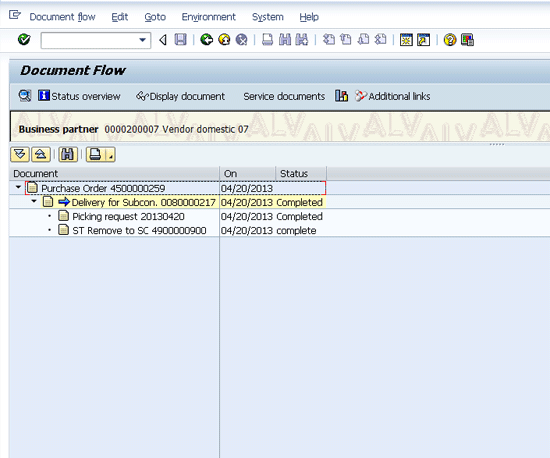Click inside the command input field
Screen dimensions: 550x458
(90, 40)
